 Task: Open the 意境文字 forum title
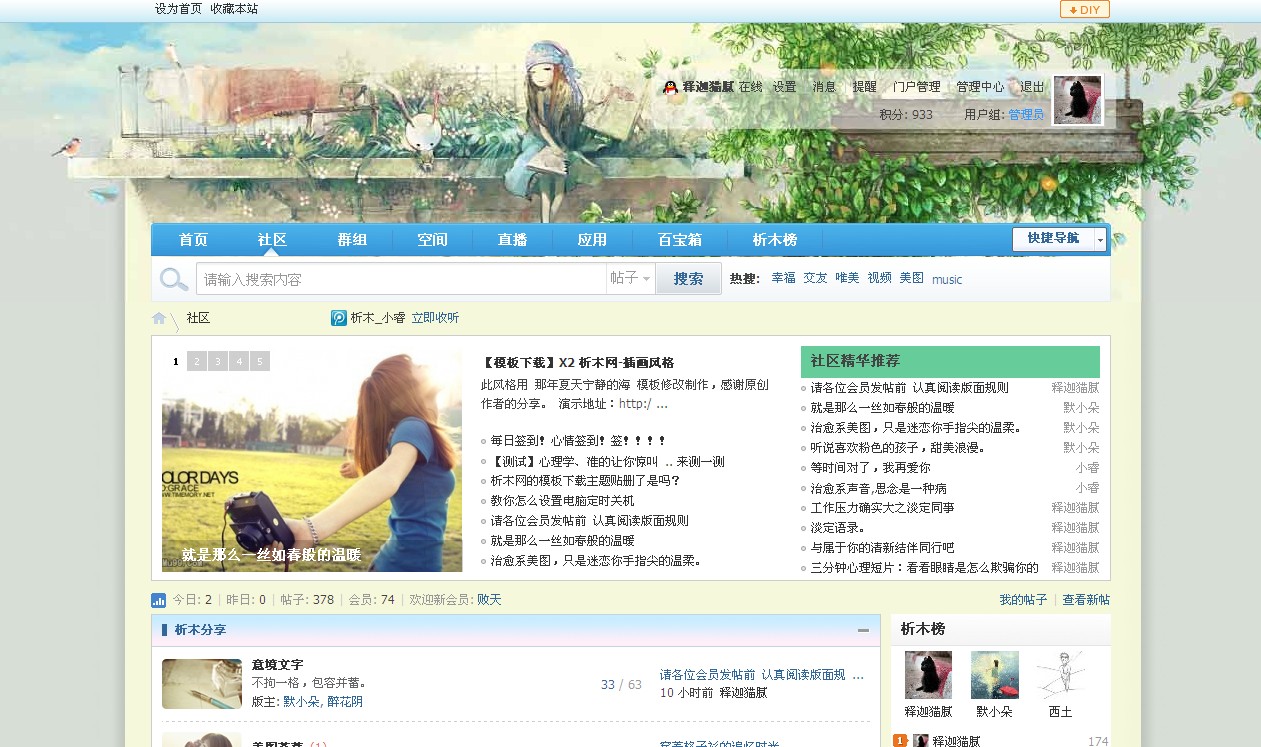point(277,665)
